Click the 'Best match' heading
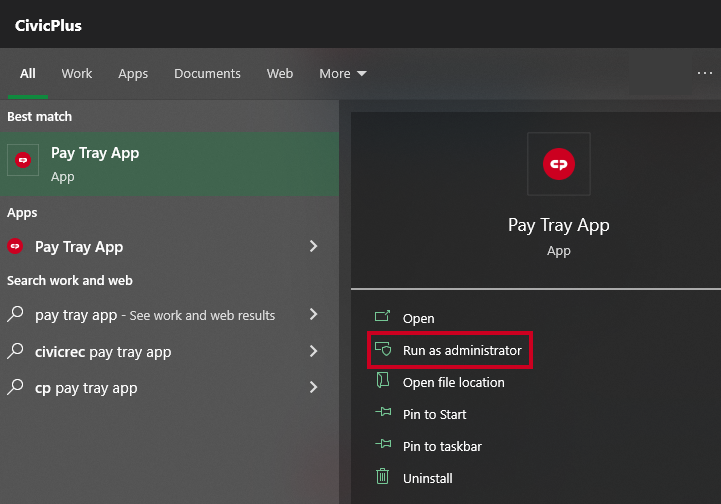 coord(40,116)
